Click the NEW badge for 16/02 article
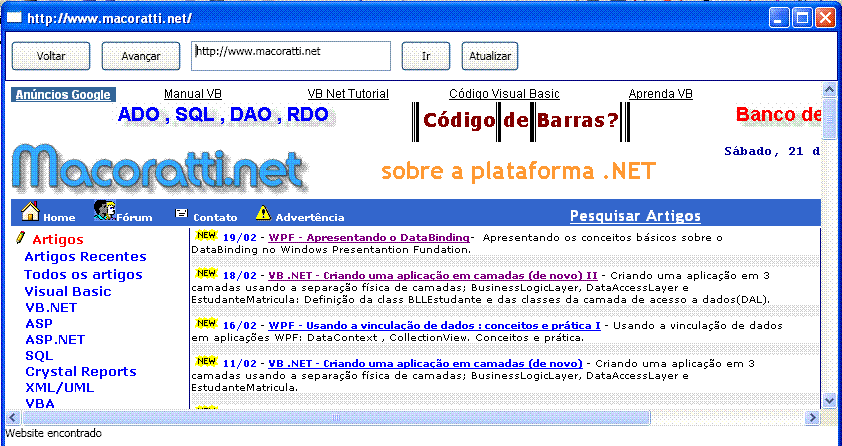The width and height of the screenshot is (842, 446). click(x=206, y=323)
